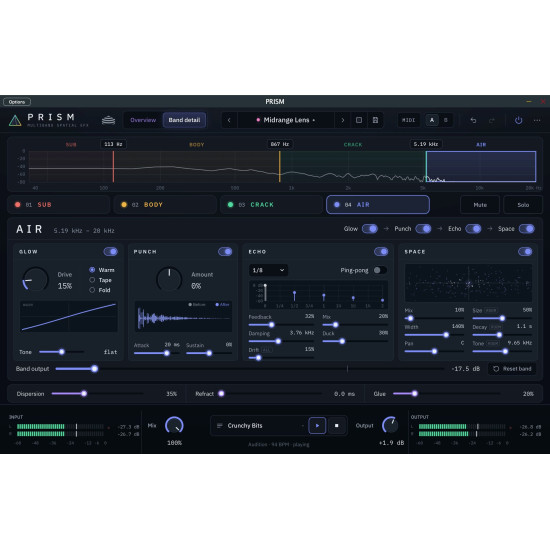This screenshot has height=550, width=550.
Task: Open the Crunchy Bits audition source dropdown
Action: 260,425
